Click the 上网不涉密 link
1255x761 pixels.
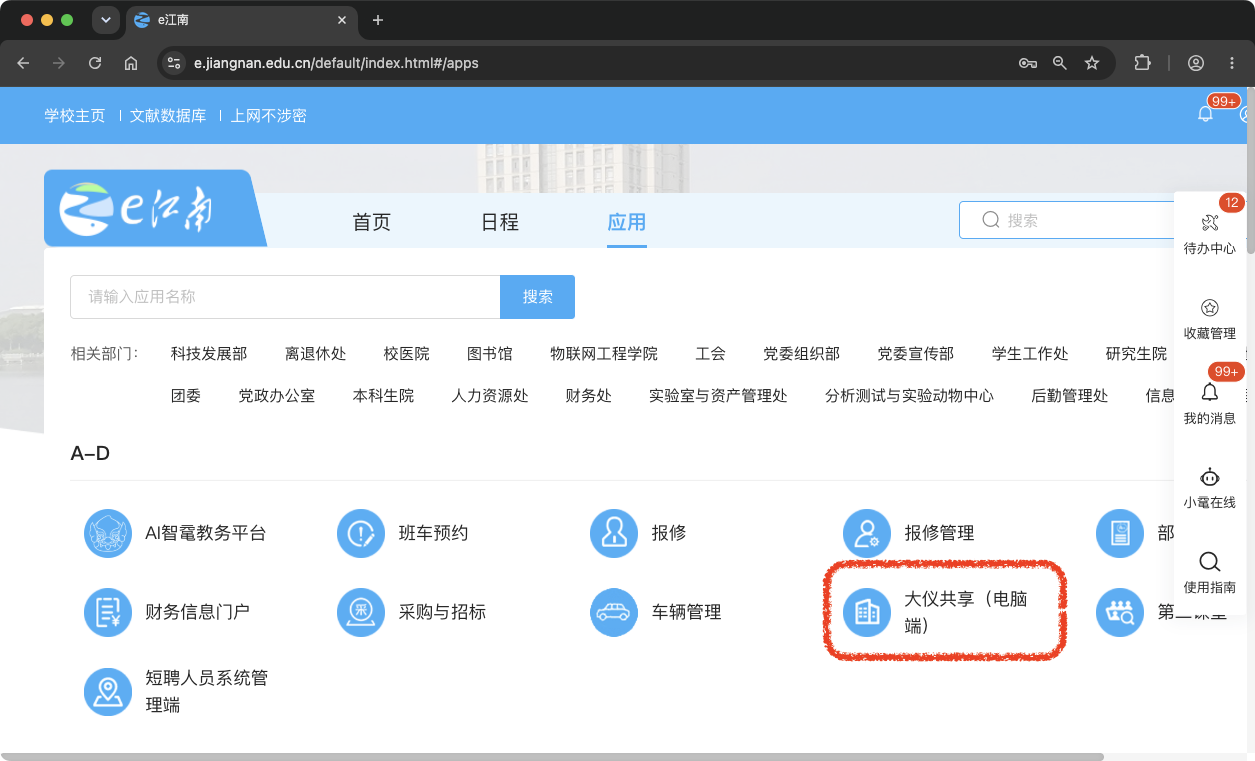click(x=269, y=116)
